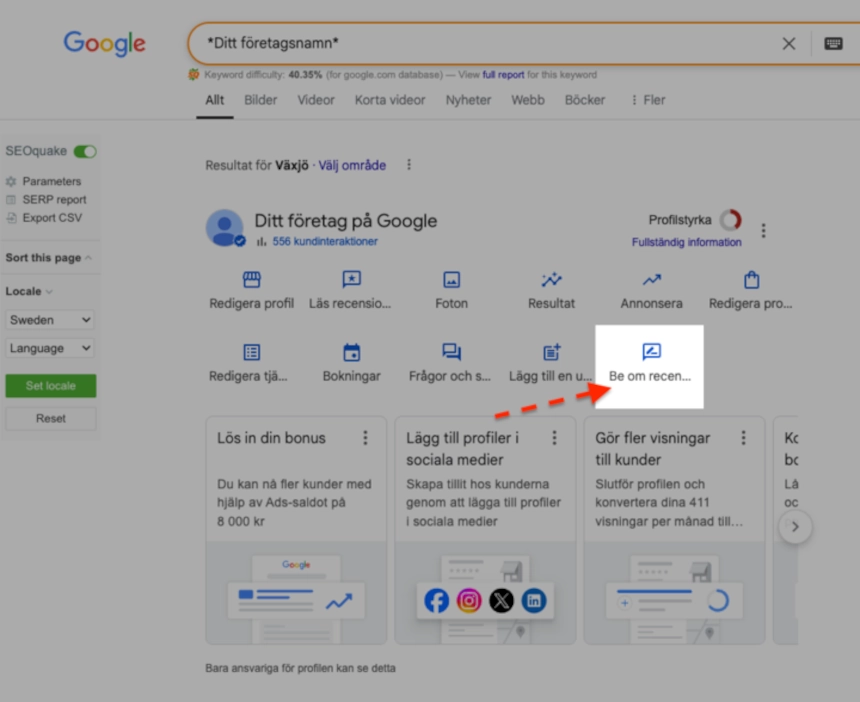Click the Be om recensioner icon
Image resolution: width=860 pixels, height=702 pixels.
(652, 352)
